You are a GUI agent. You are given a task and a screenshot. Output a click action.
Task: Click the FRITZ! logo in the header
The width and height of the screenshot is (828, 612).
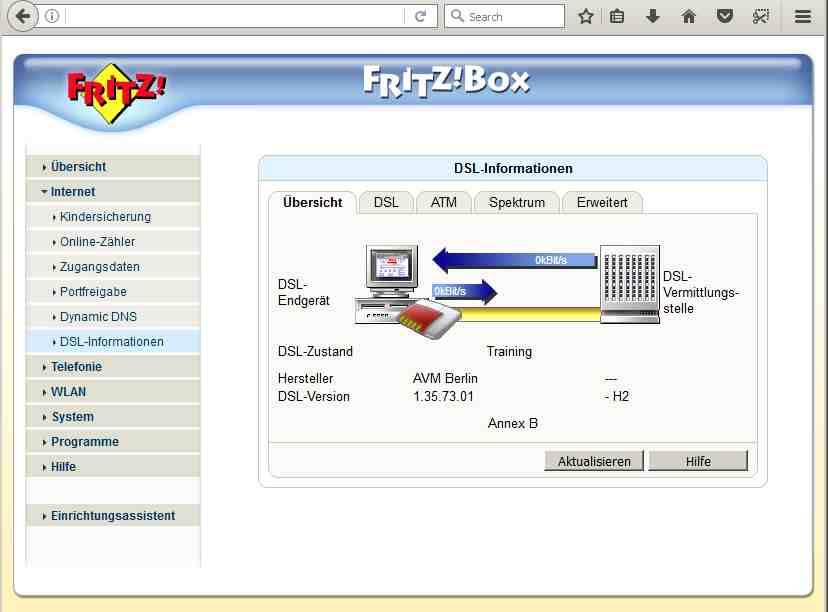[116, 93]
